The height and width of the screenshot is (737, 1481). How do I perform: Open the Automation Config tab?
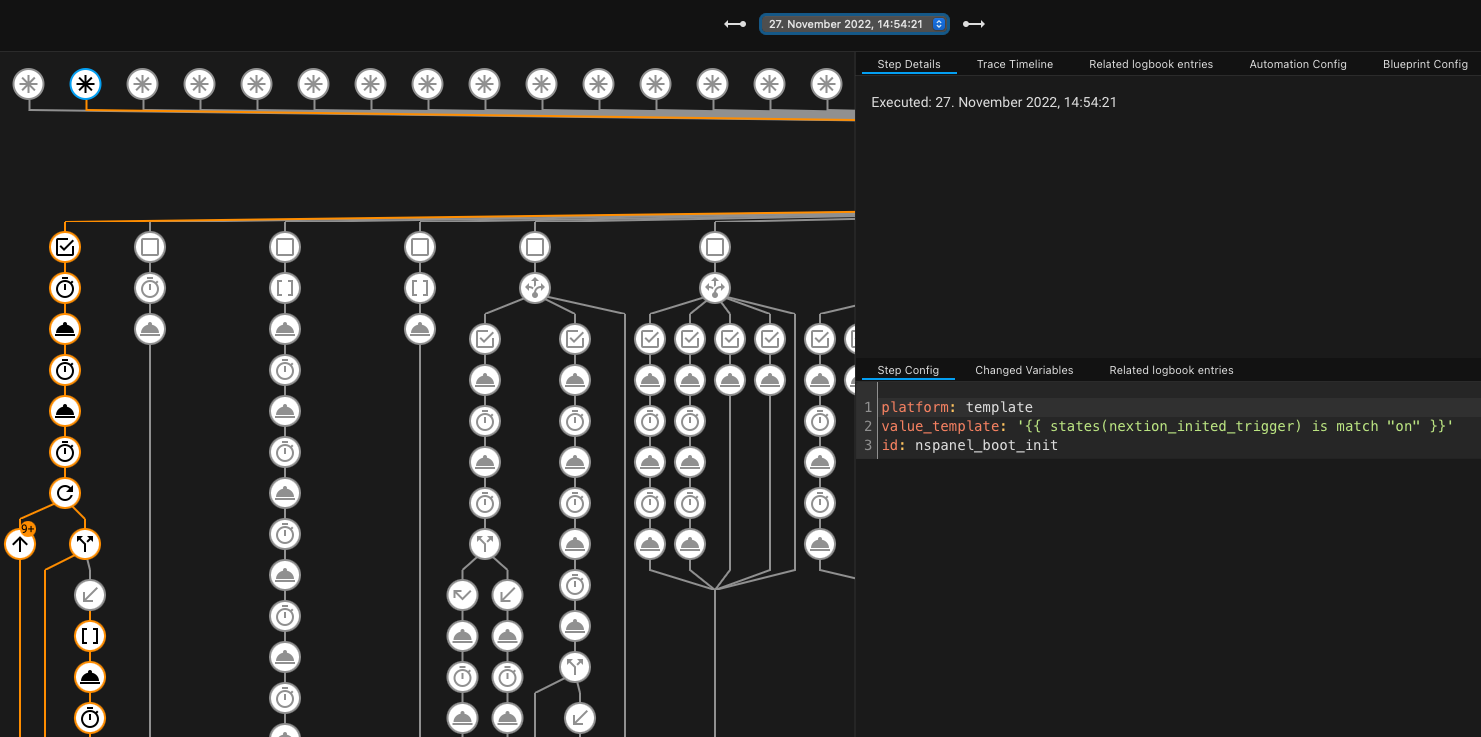coord(1297,64)
